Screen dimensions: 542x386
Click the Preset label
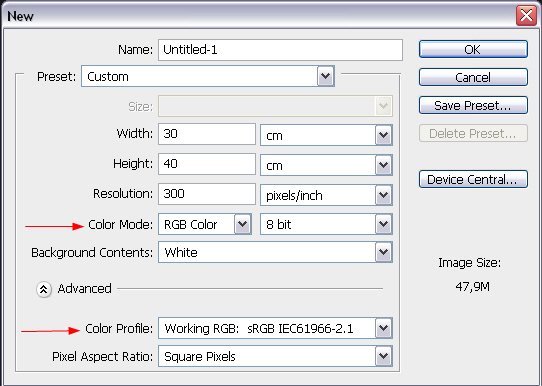click(x=56, y=76)
